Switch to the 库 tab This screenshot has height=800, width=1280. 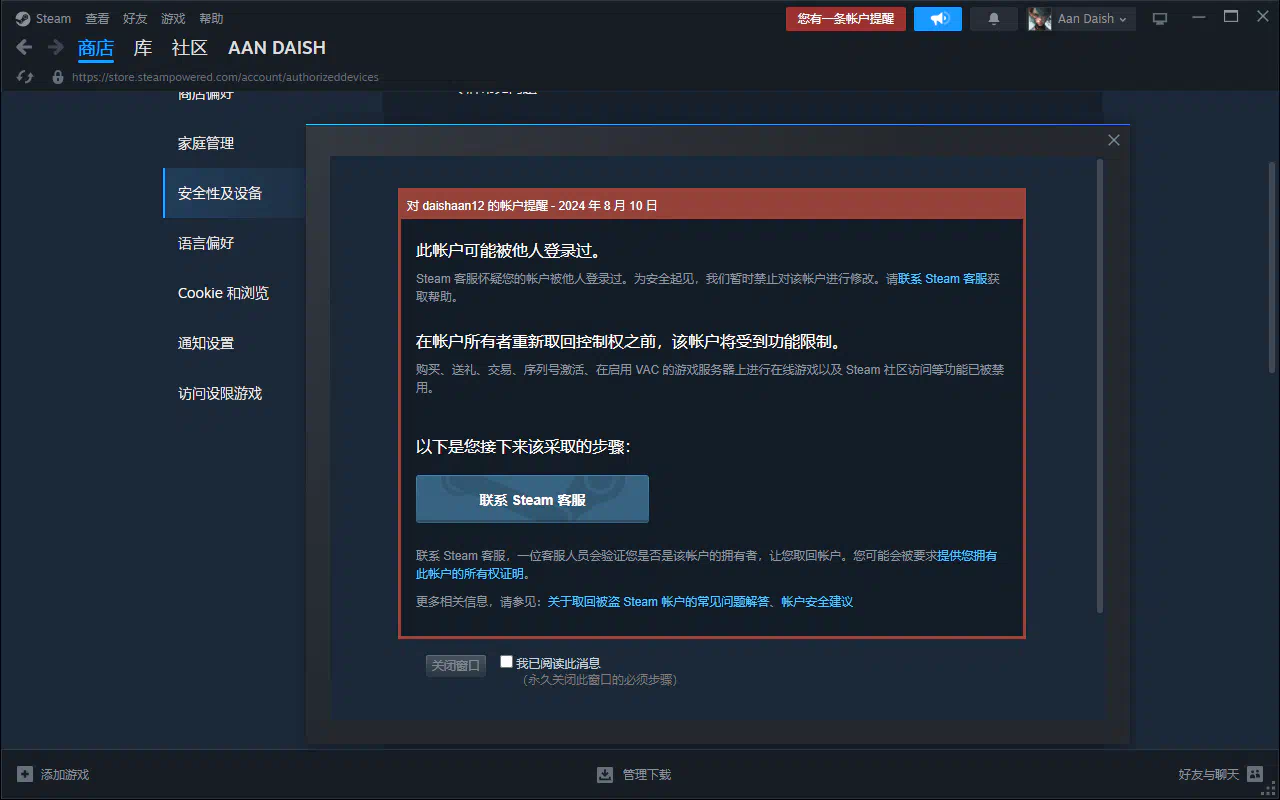tap(143, 48)
